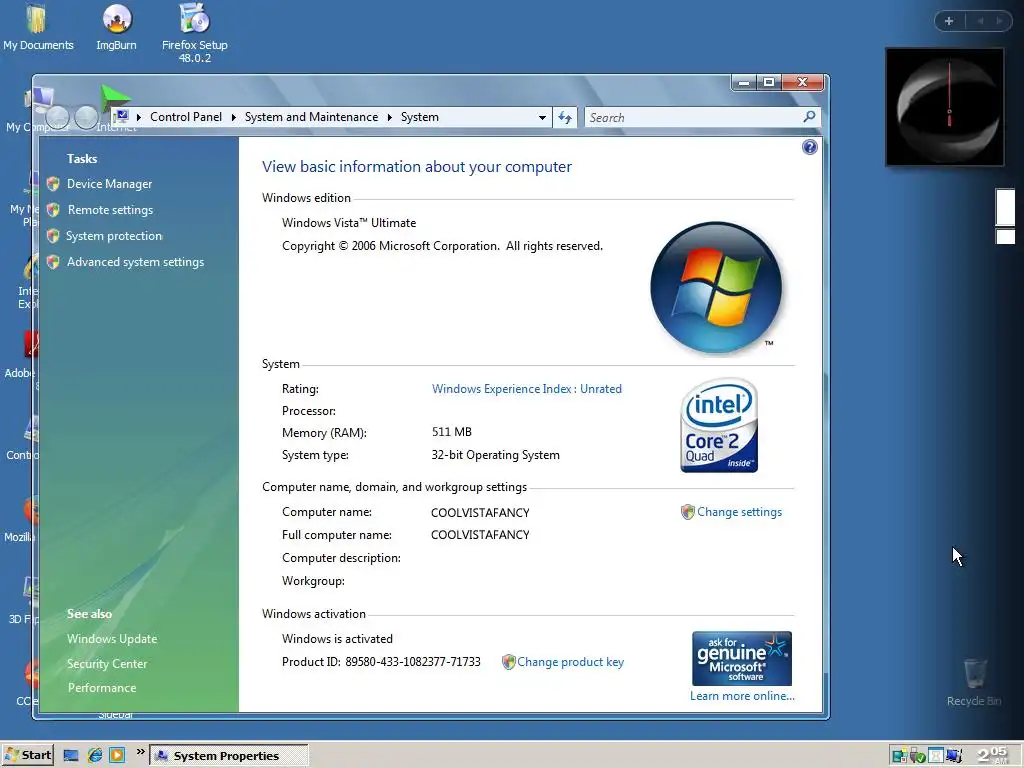Launch Windows Media Player from quick launch
The height and width of the screenshot is (768, 1024).
tap(117, 756)
